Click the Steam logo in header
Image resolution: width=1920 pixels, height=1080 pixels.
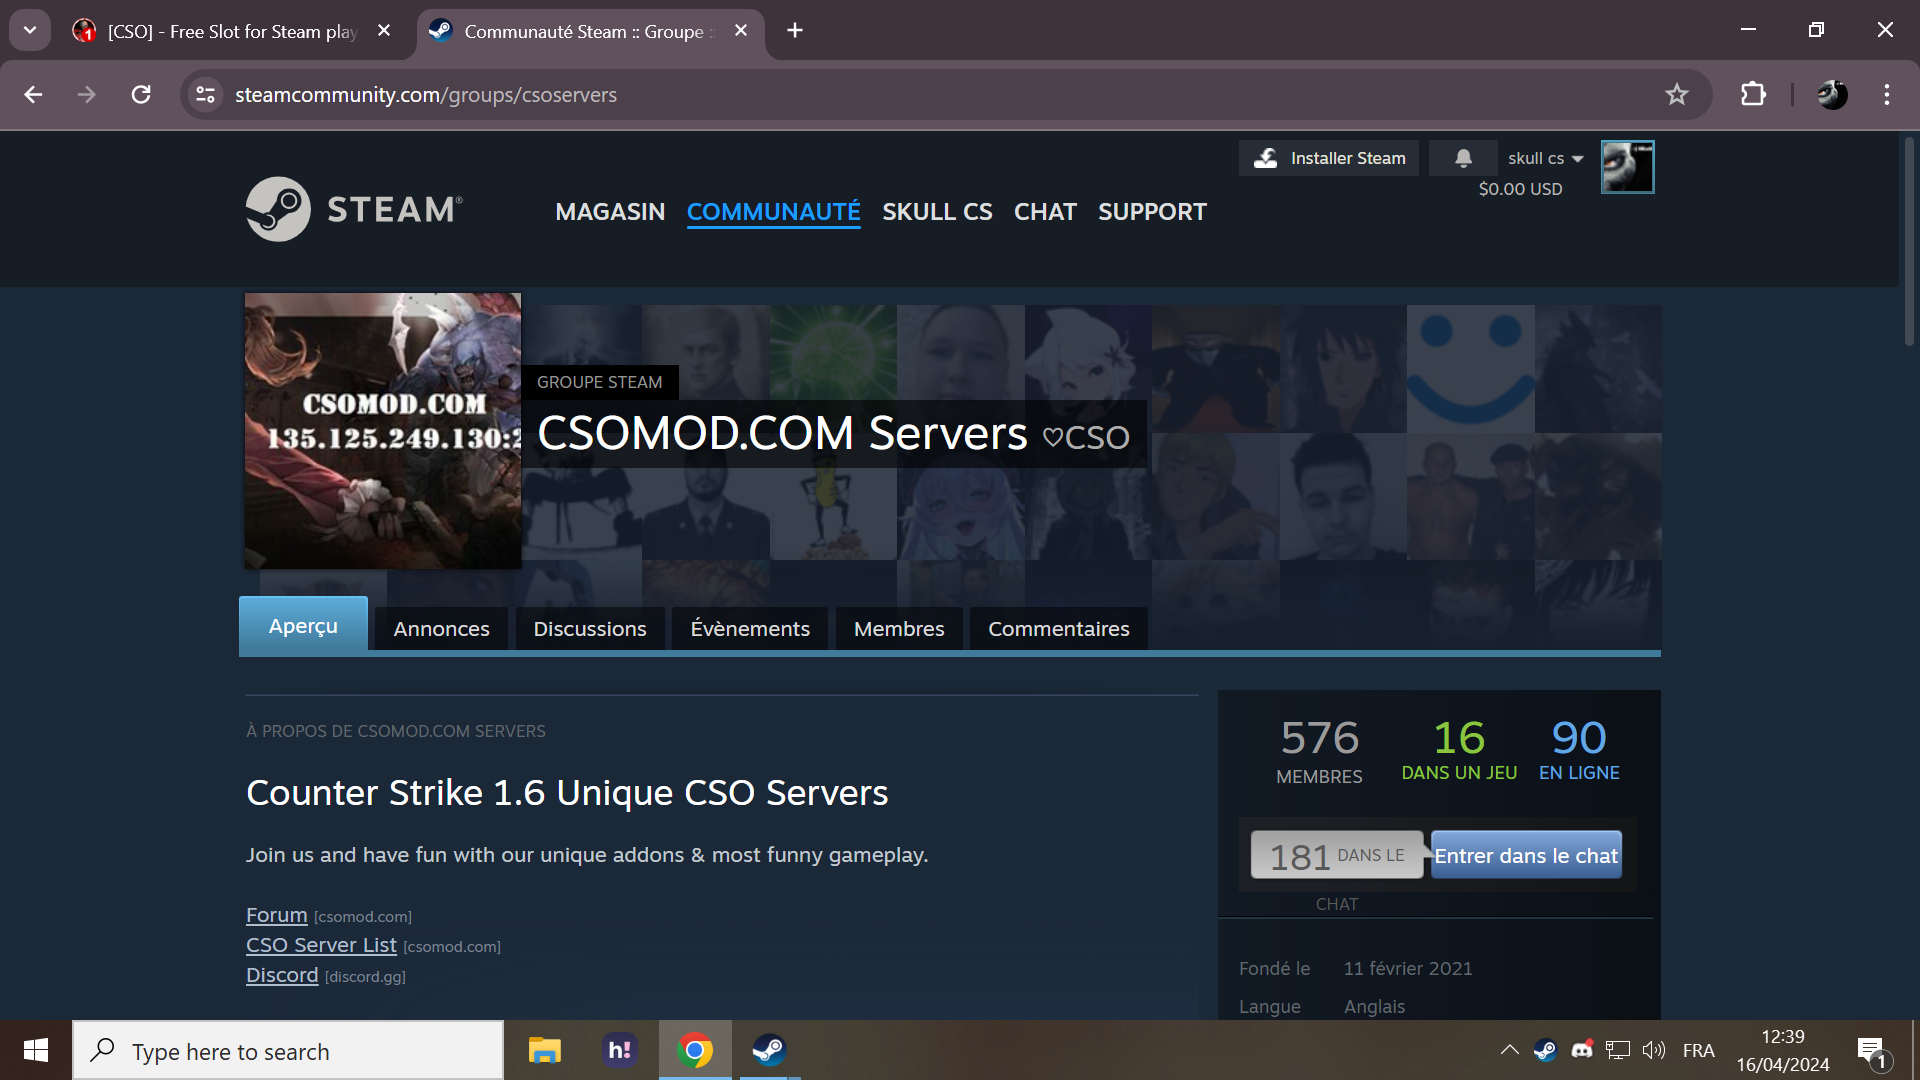click(354, 209)
